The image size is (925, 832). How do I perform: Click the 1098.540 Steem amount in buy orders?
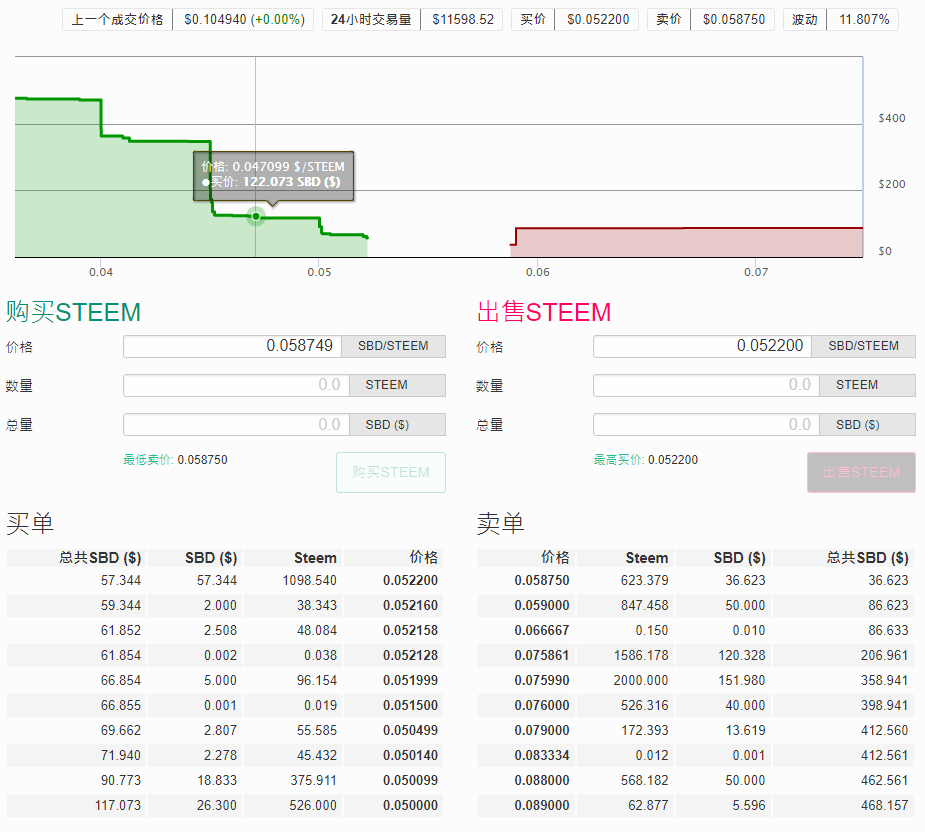[x=310, y=581]
